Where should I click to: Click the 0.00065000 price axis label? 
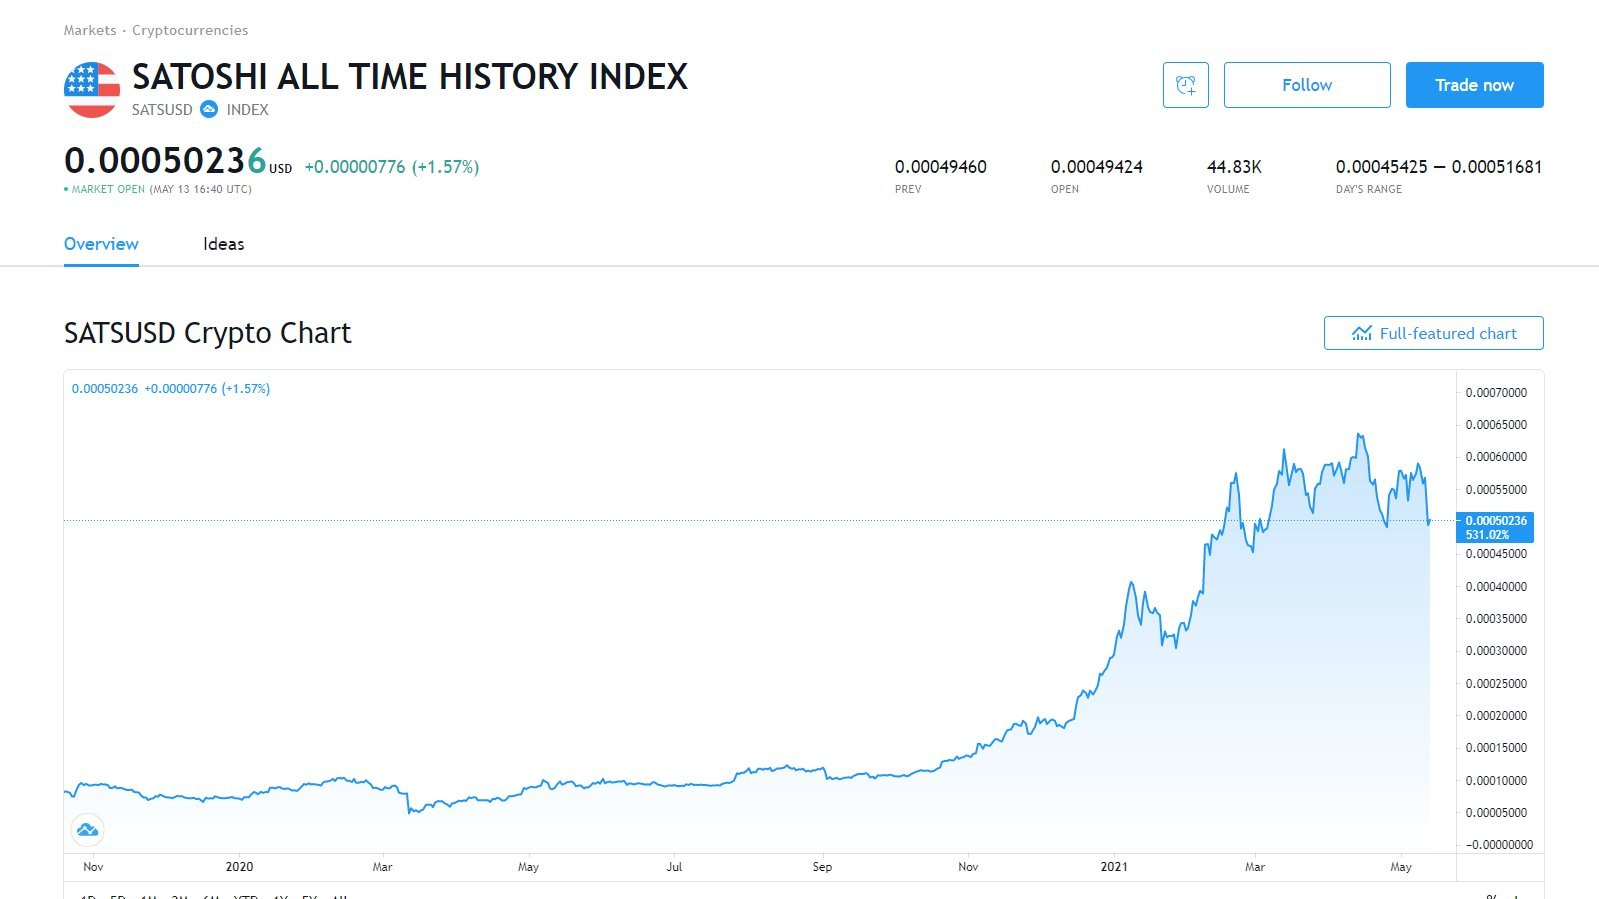pos(1496,425)
